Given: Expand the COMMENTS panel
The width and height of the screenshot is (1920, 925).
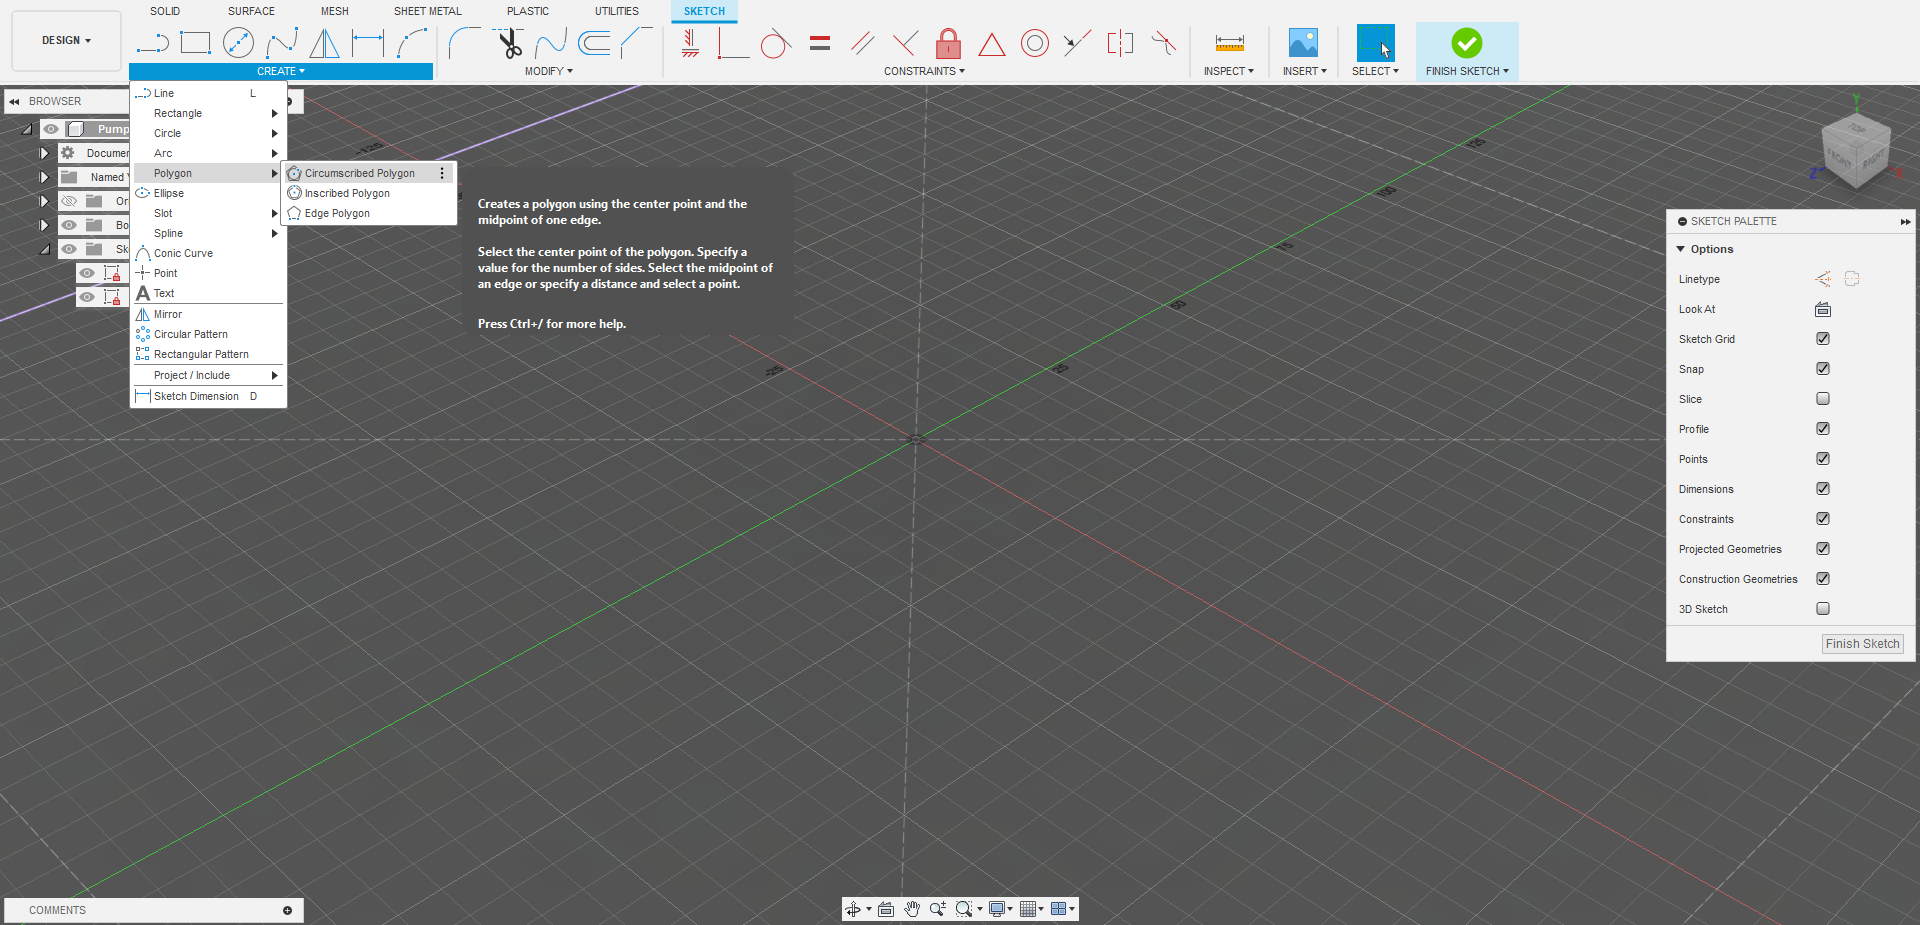Looking at the screenshot, I should (x=287, y=910).
